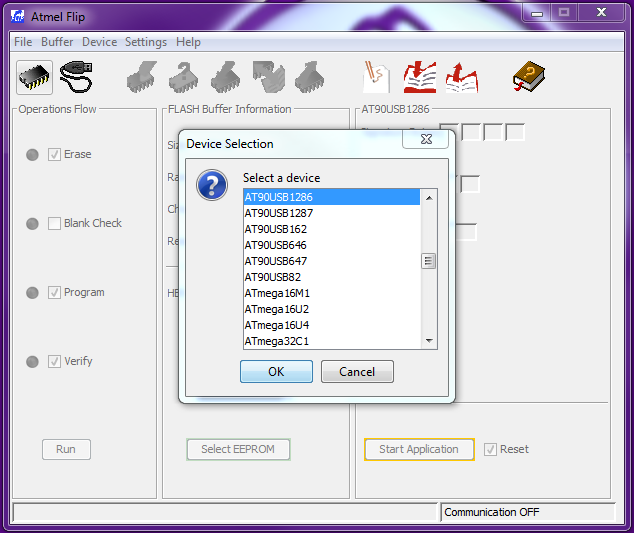The image size is (634, 533).
Task: Click the Communication OFF status text
Action: point(492,512)
